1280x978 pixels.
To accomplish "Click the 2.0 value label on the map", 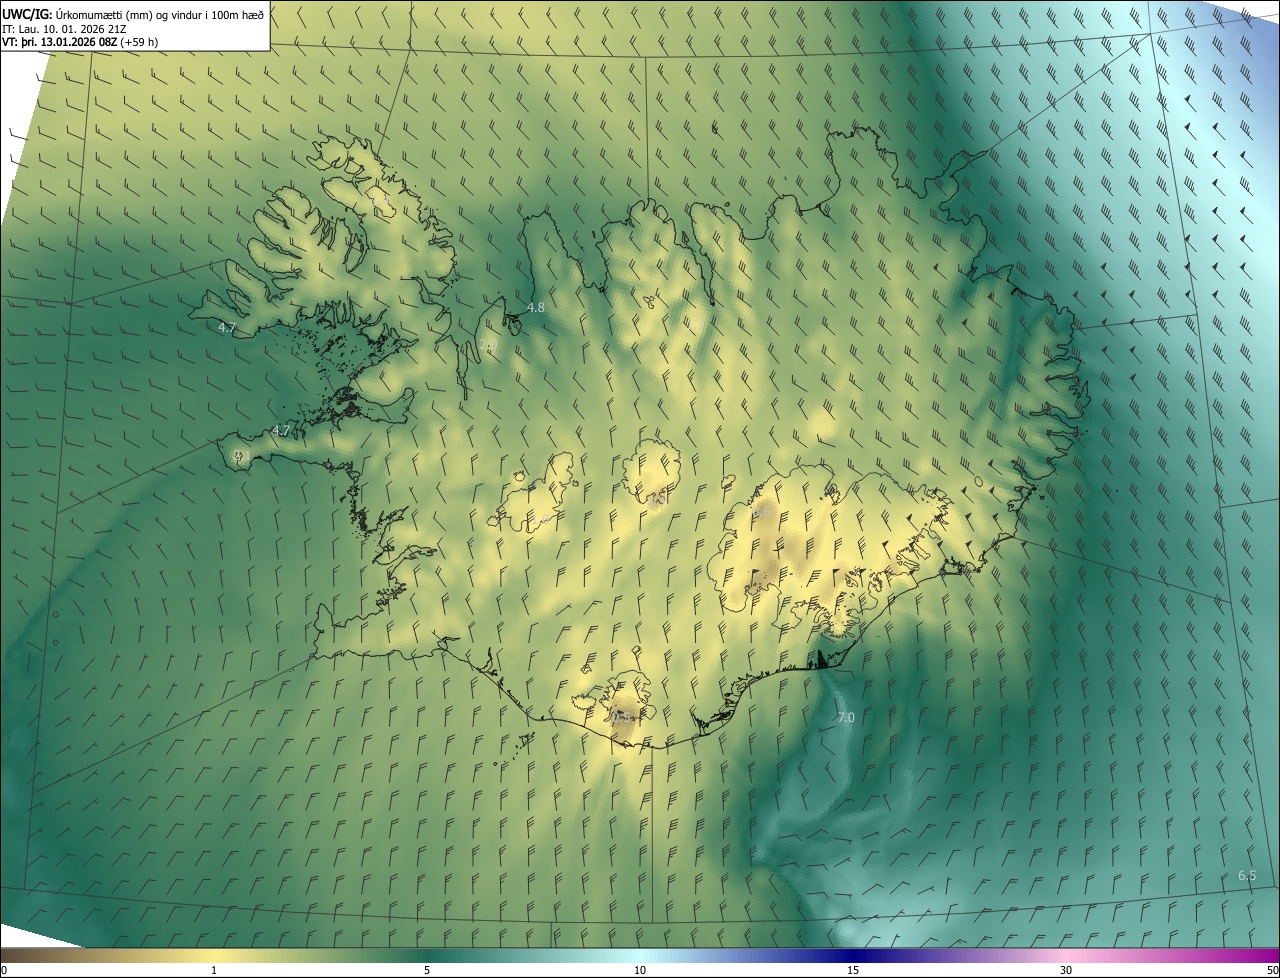I will 488,344.
